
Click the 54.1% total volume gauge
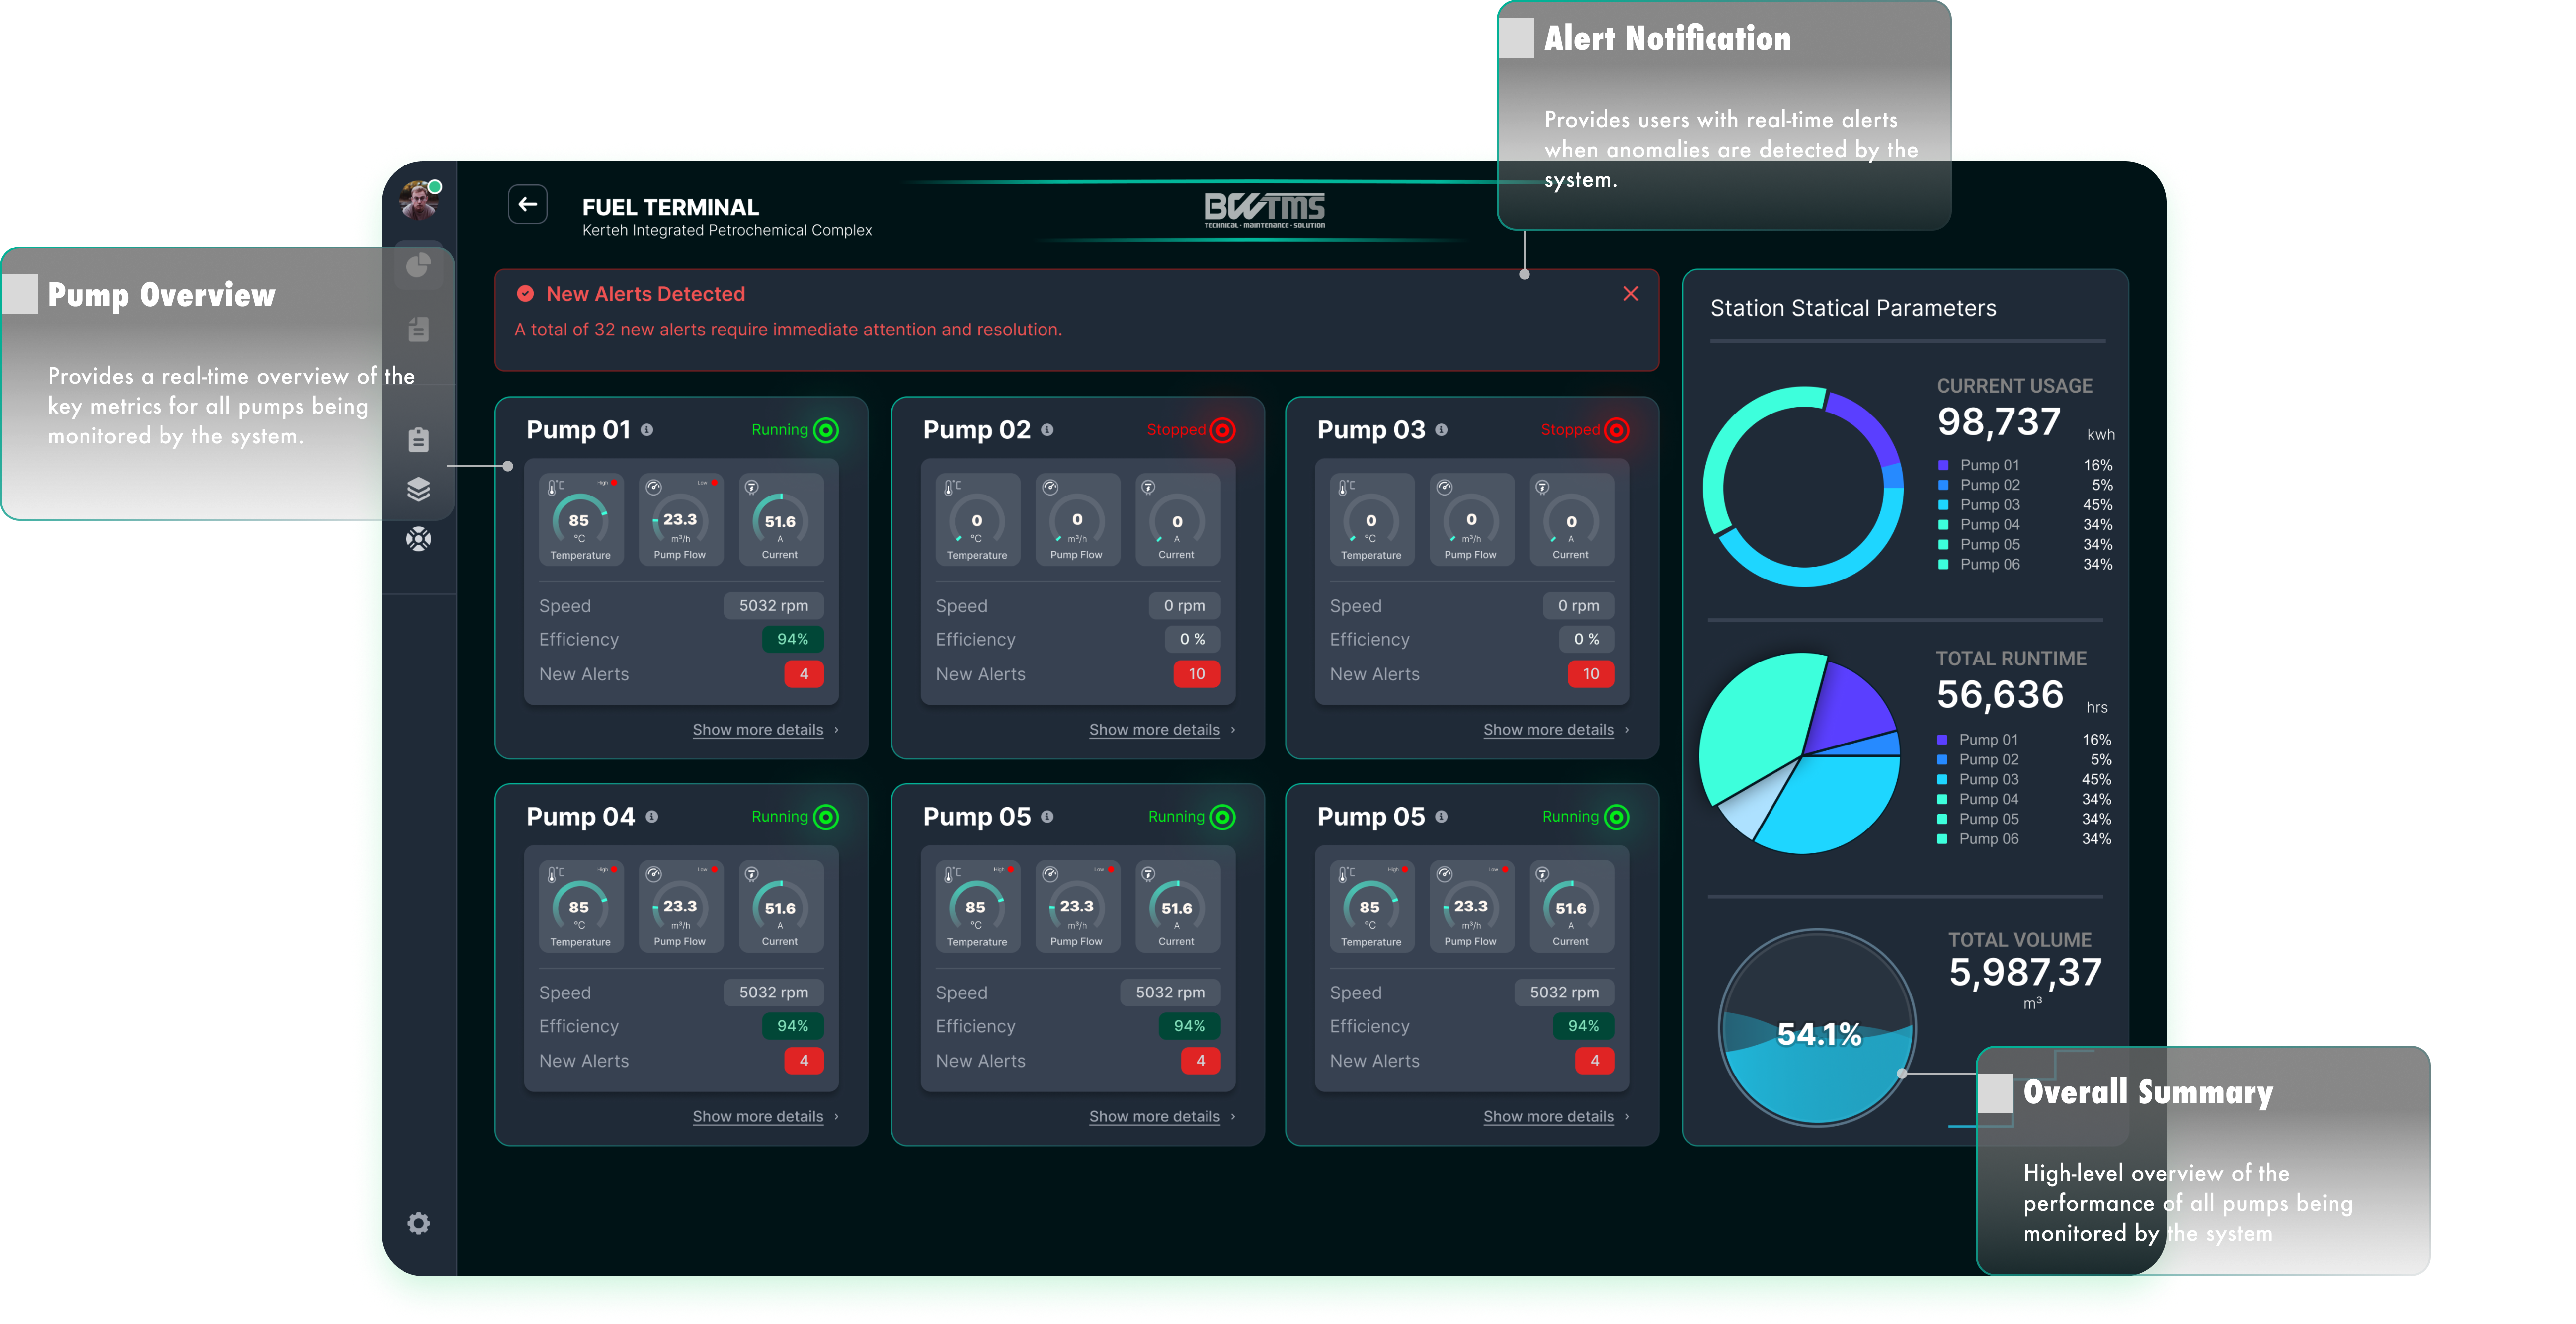click(1818, 1031)
